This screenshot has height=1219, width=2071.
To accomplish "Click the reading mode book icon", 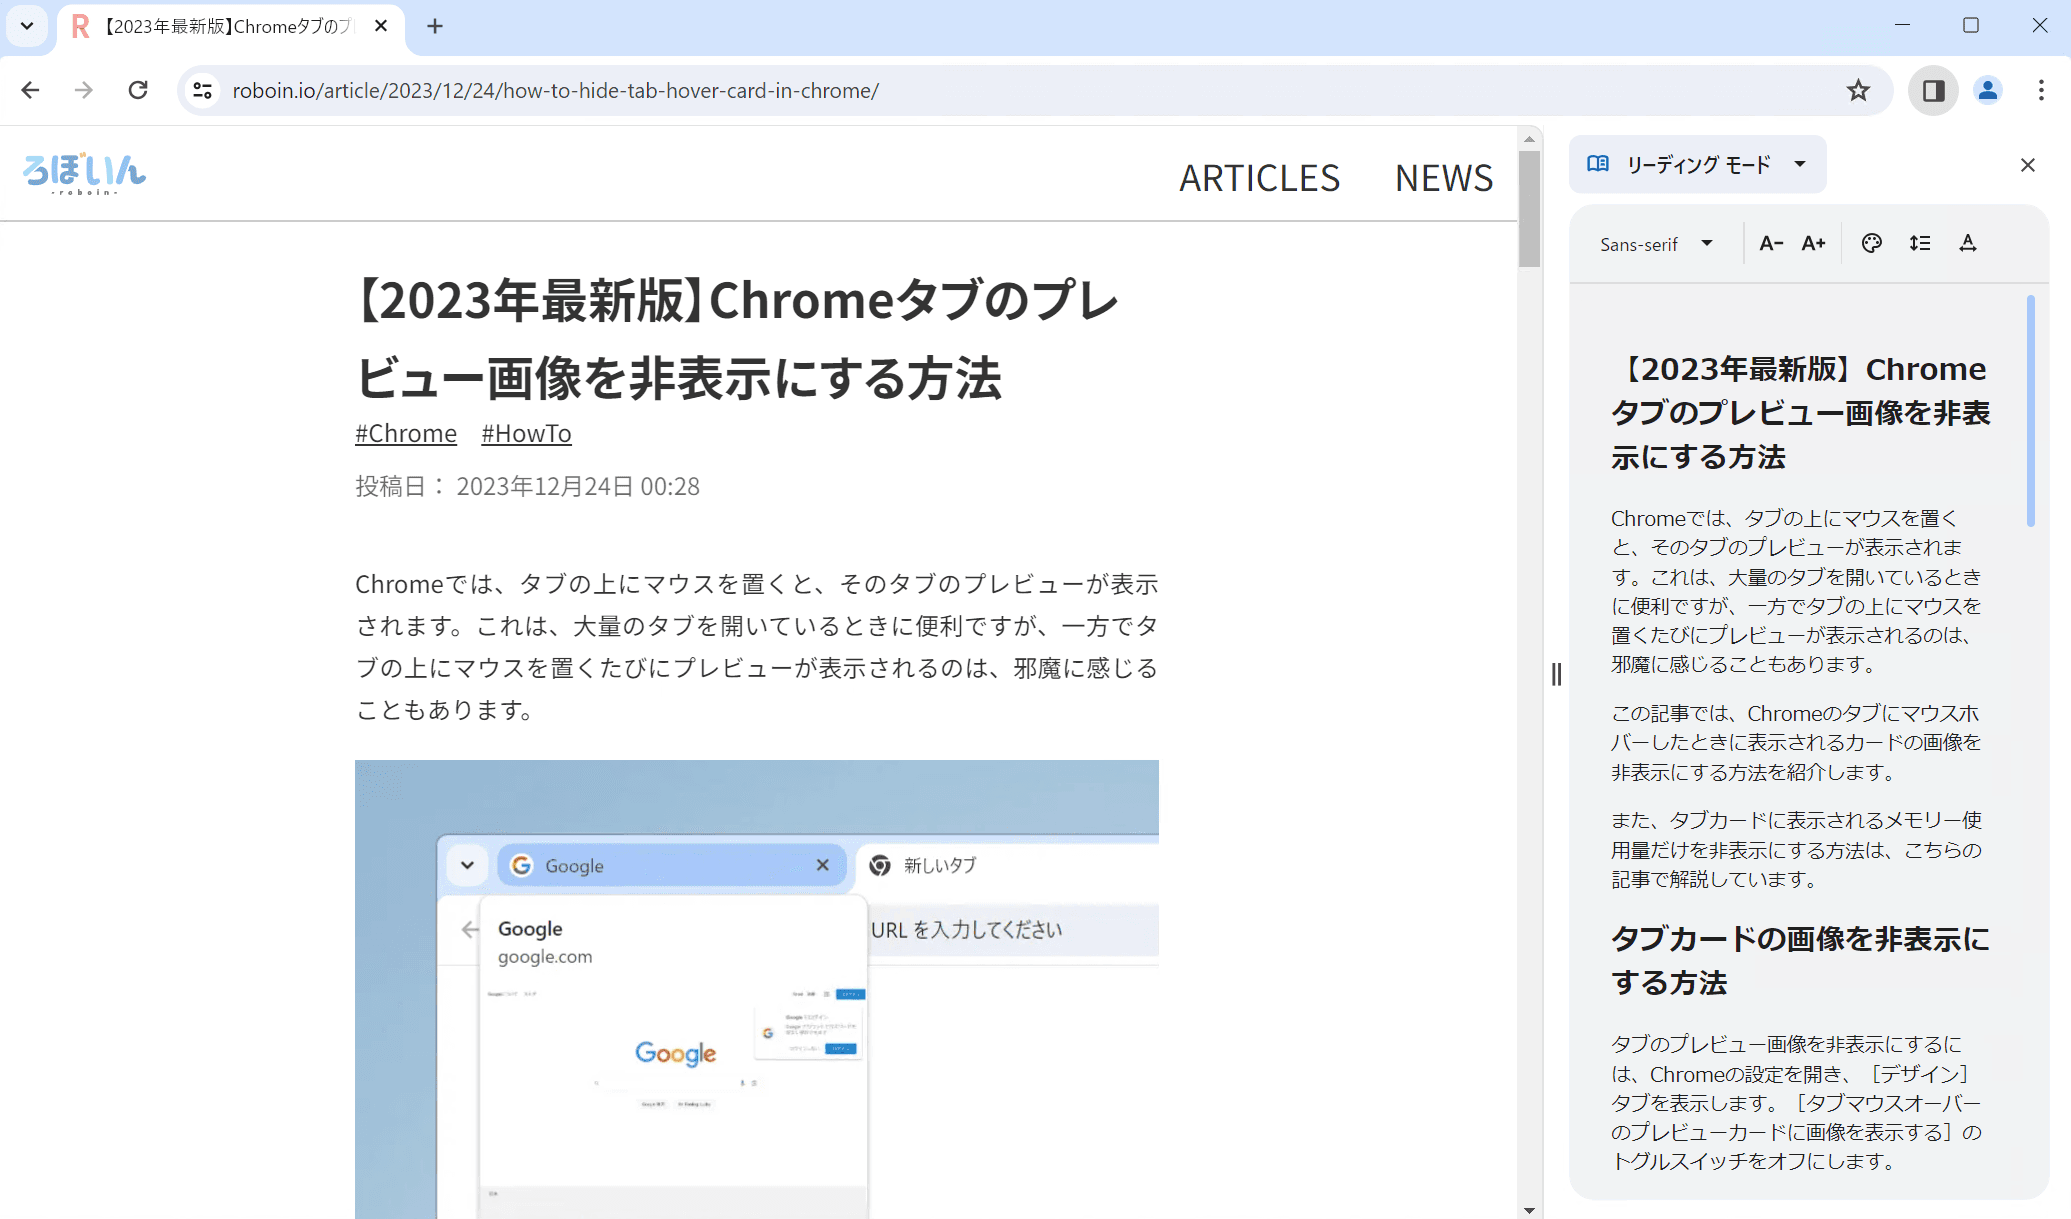I will (x=1598, y=164).
